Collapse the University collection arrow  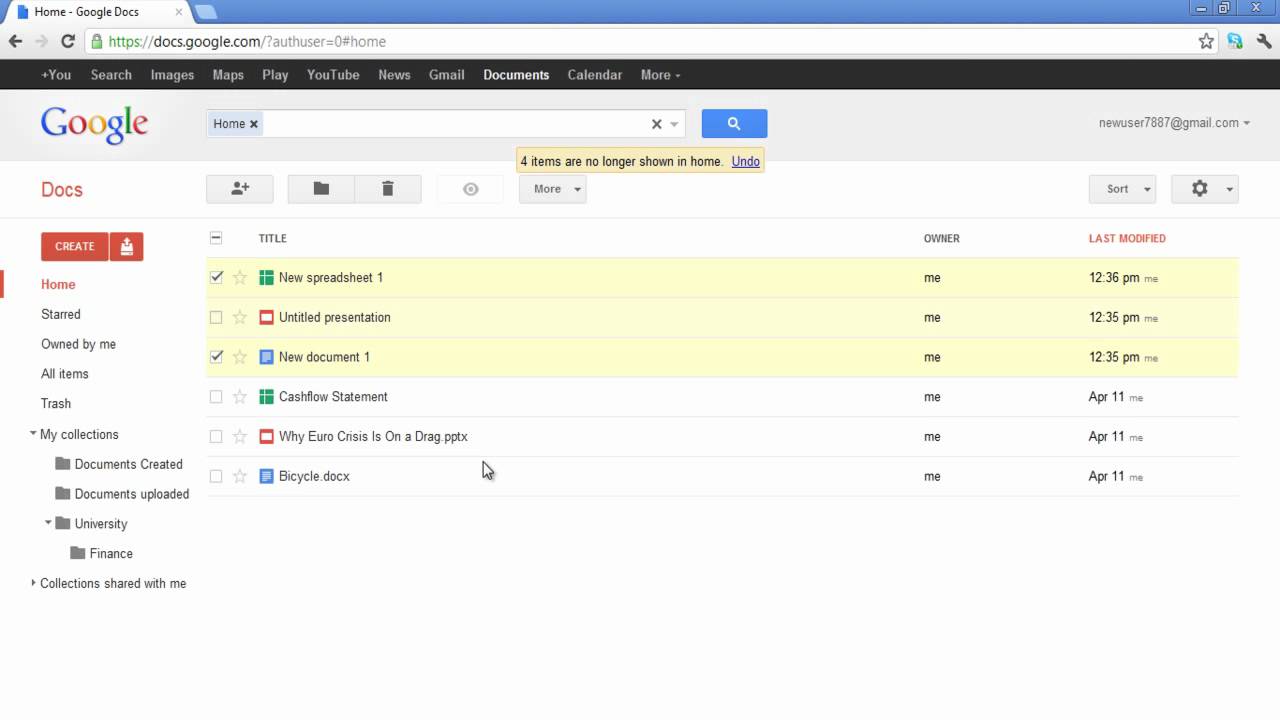click(x=48, y=523)
